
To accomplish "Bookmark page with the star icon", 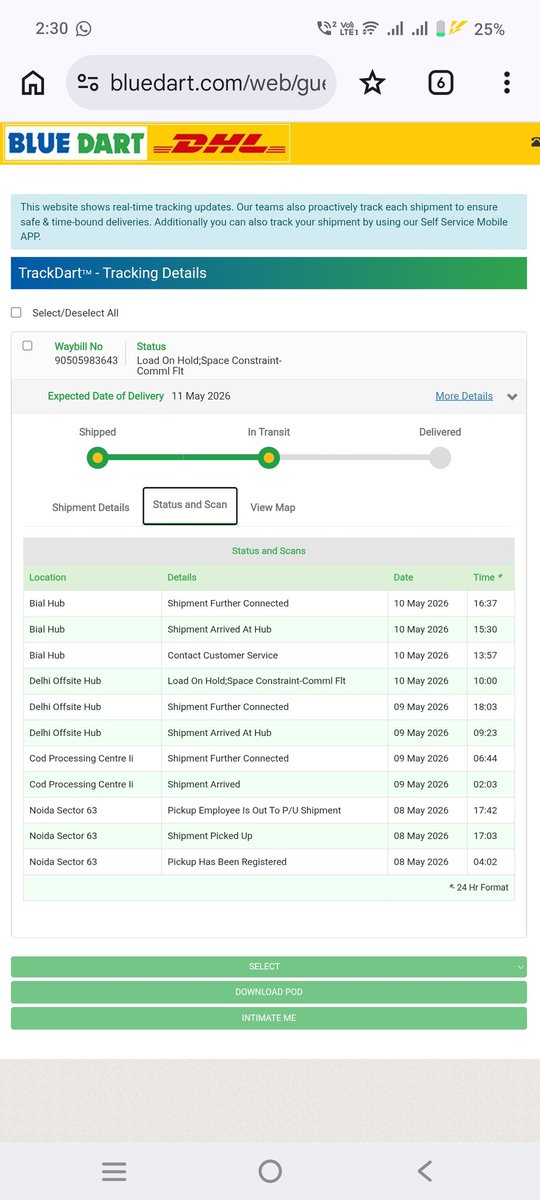I will click(372, 83).
